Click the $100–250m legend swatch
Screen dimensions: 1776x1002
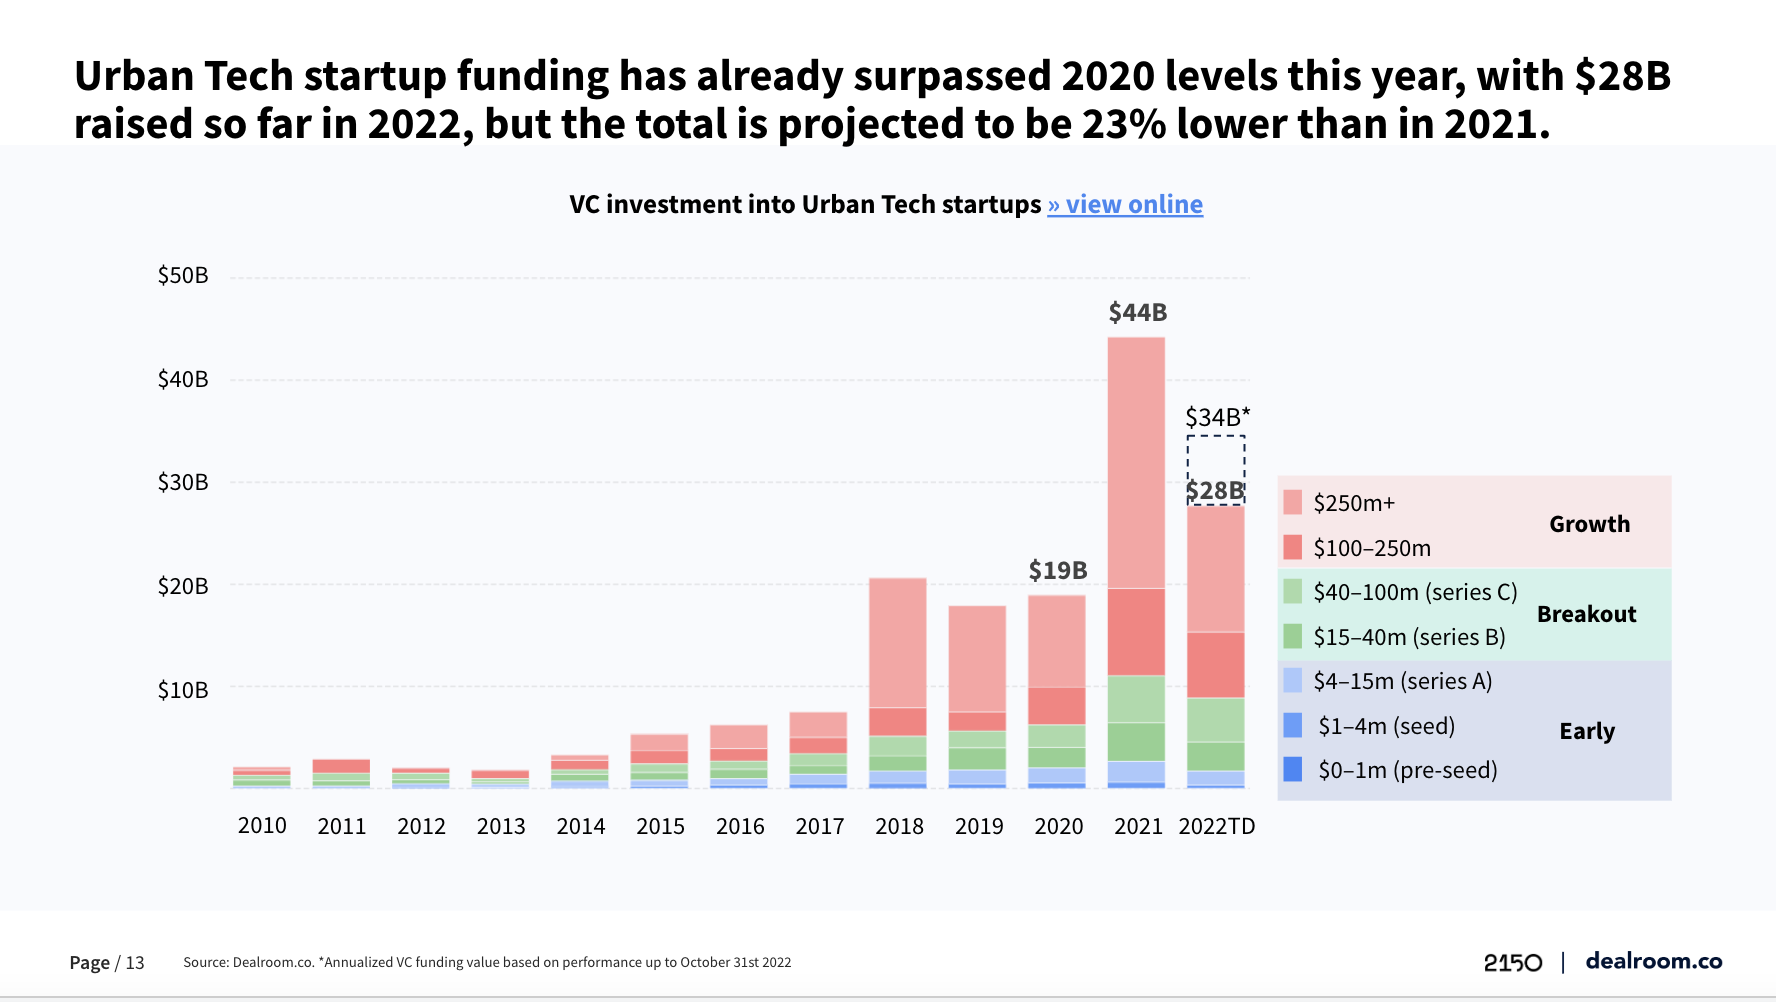coord(1292,547)
